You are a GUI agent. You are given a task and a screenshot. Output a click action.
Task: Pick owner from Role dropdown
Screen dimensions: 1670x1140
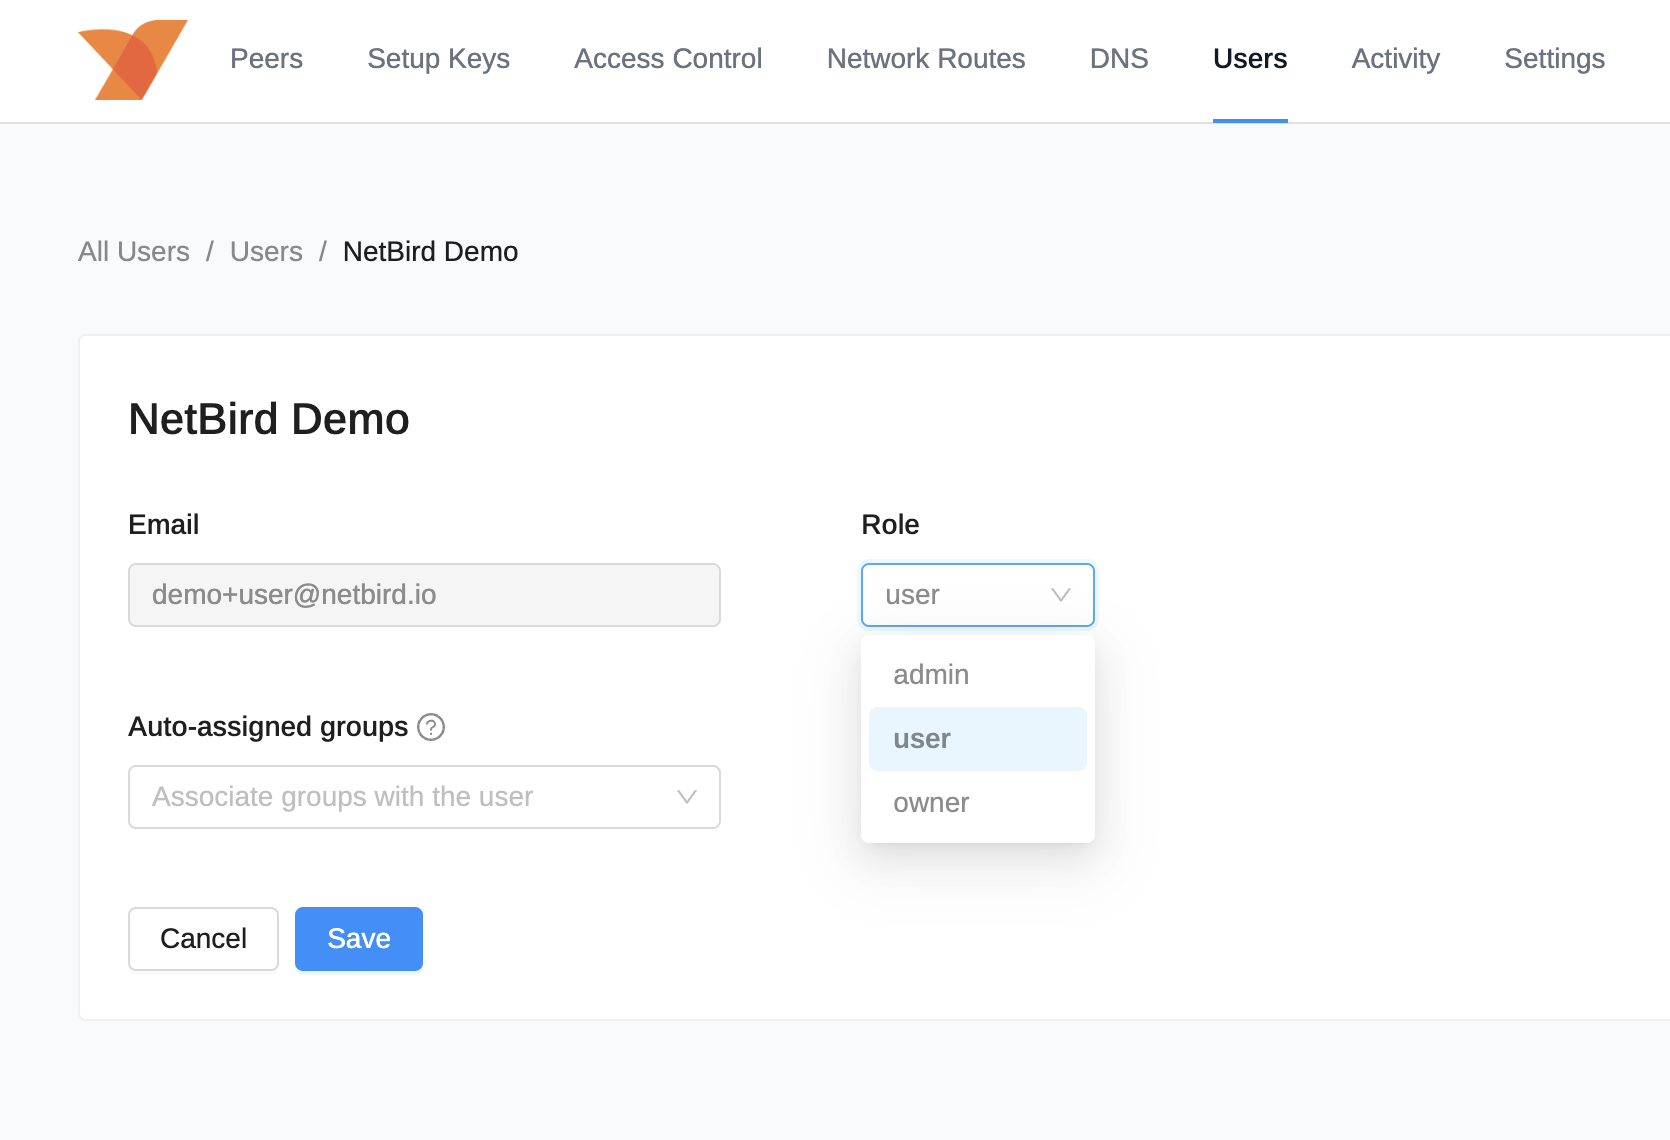(931, 803)
